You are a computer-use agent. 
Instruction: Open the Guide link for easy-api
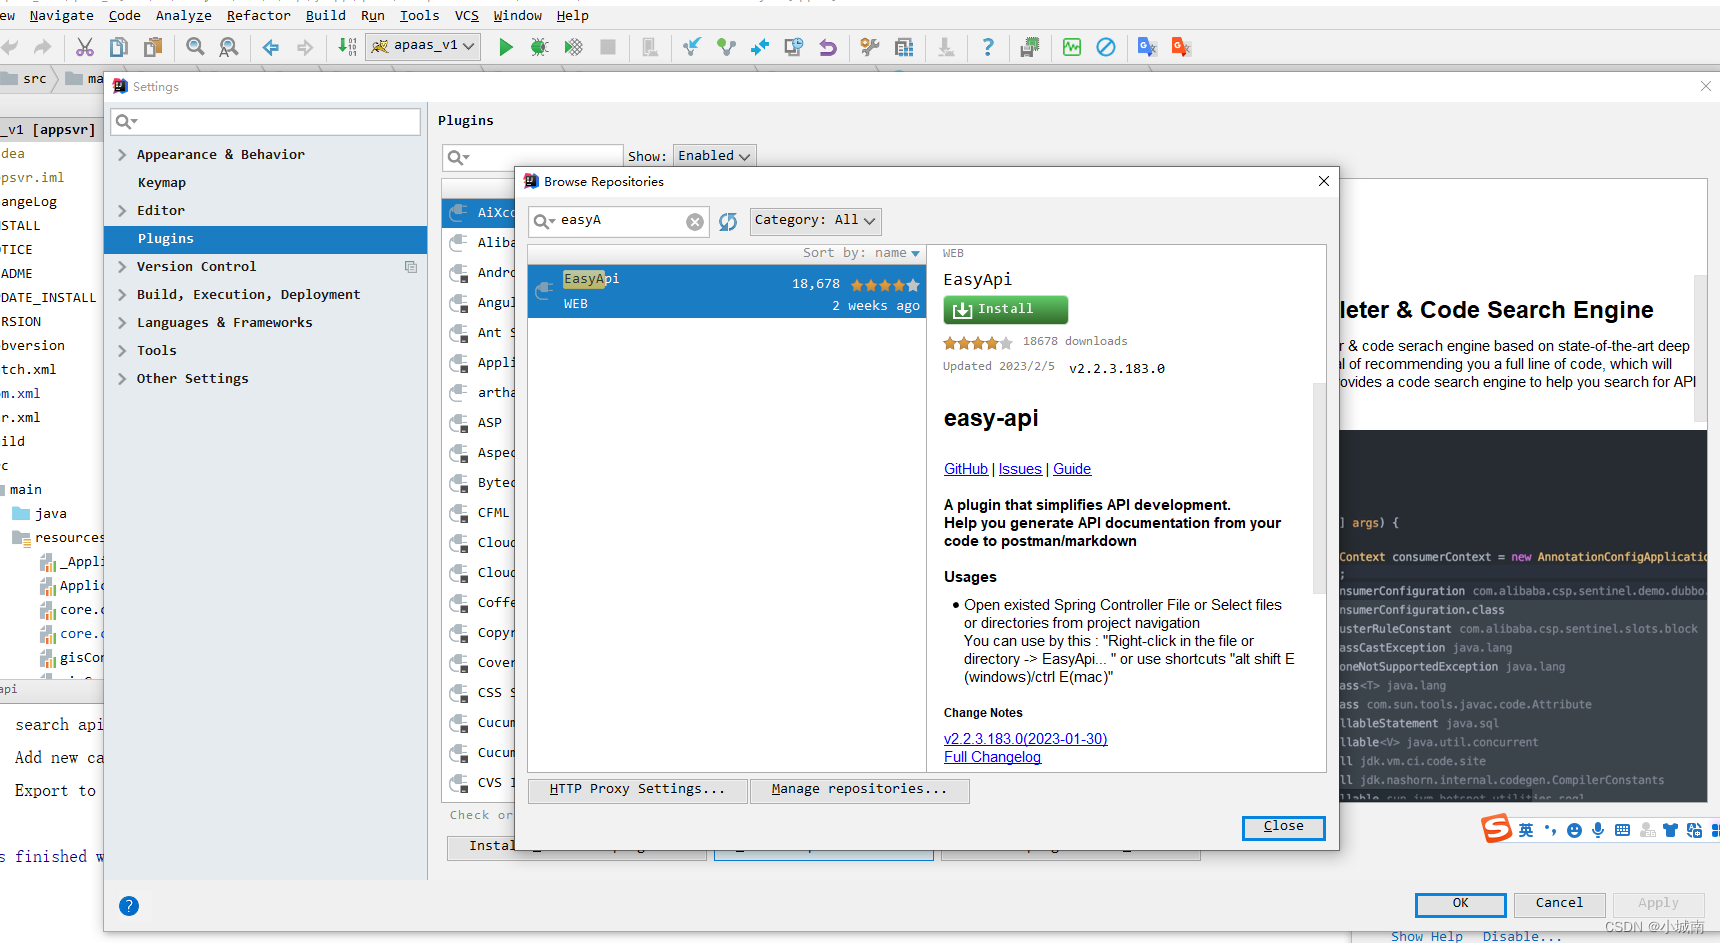[x=1072, y=469]
